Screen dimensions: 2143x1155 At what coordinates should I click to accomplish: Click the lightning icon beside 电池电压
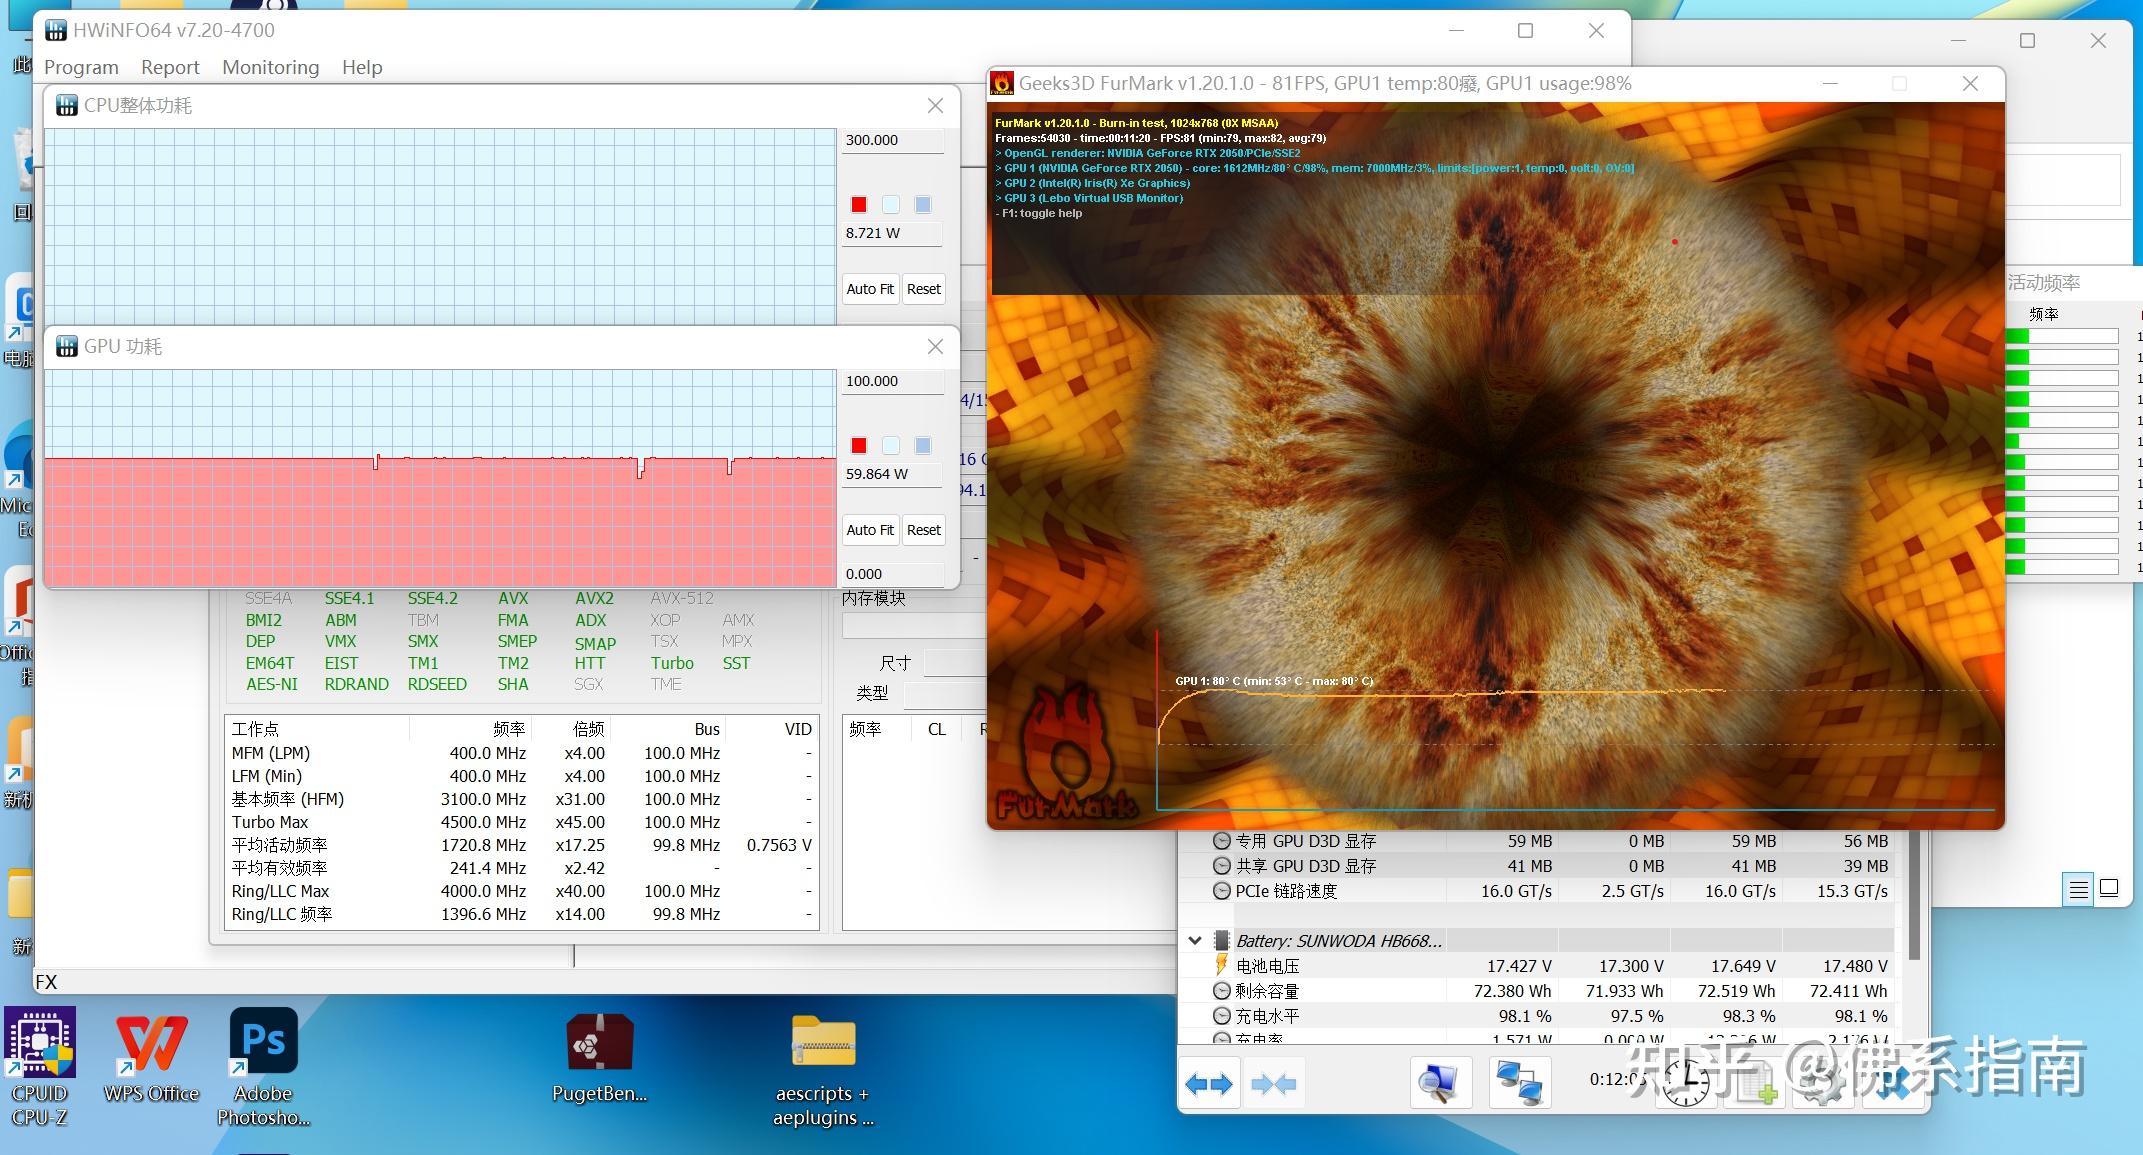pos(1221,965)
